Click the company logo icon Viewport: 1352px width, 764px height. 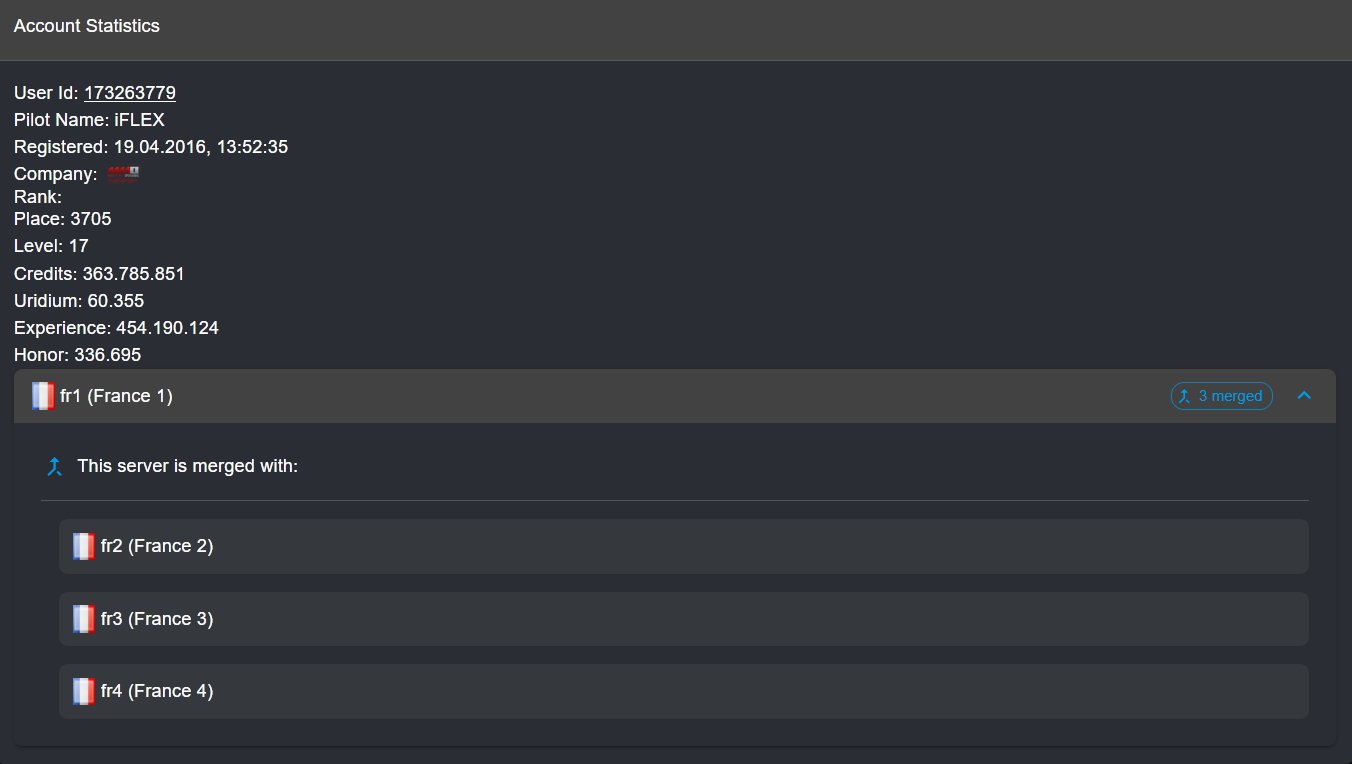[x=123, y=174]
